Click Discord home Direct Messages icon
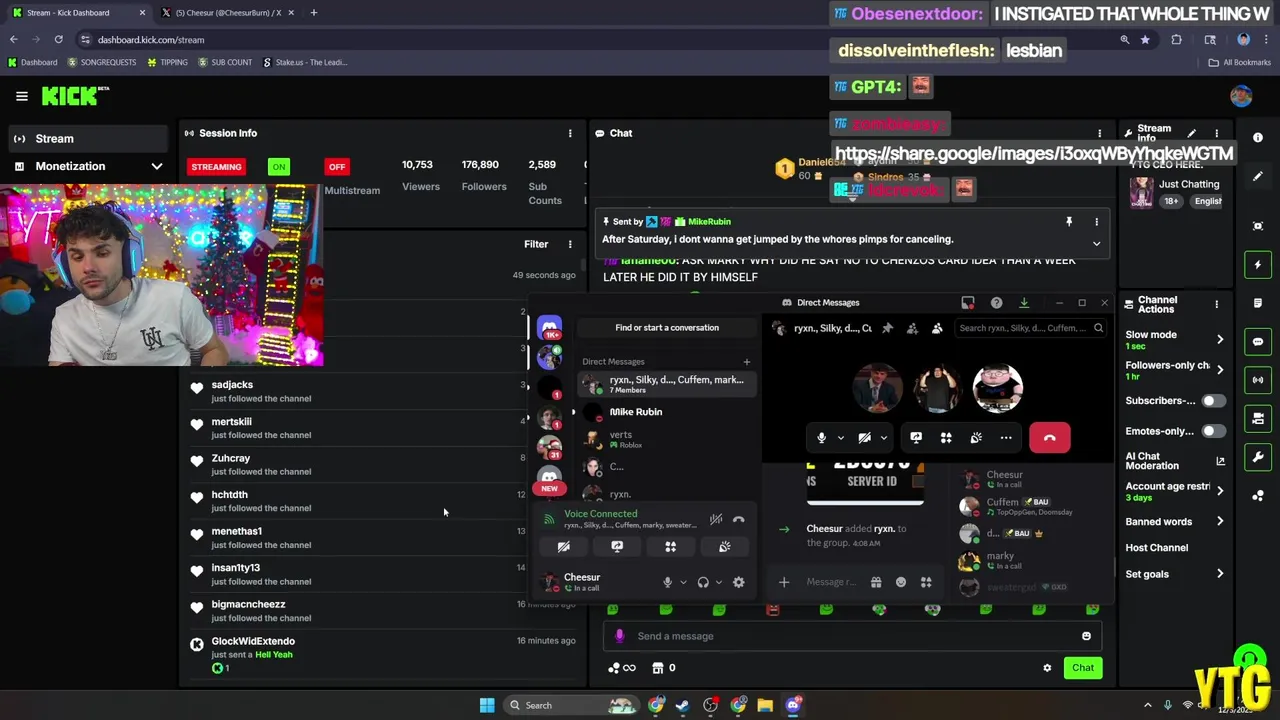Viewport: 1280px width, 720px height. click(549, 328)
